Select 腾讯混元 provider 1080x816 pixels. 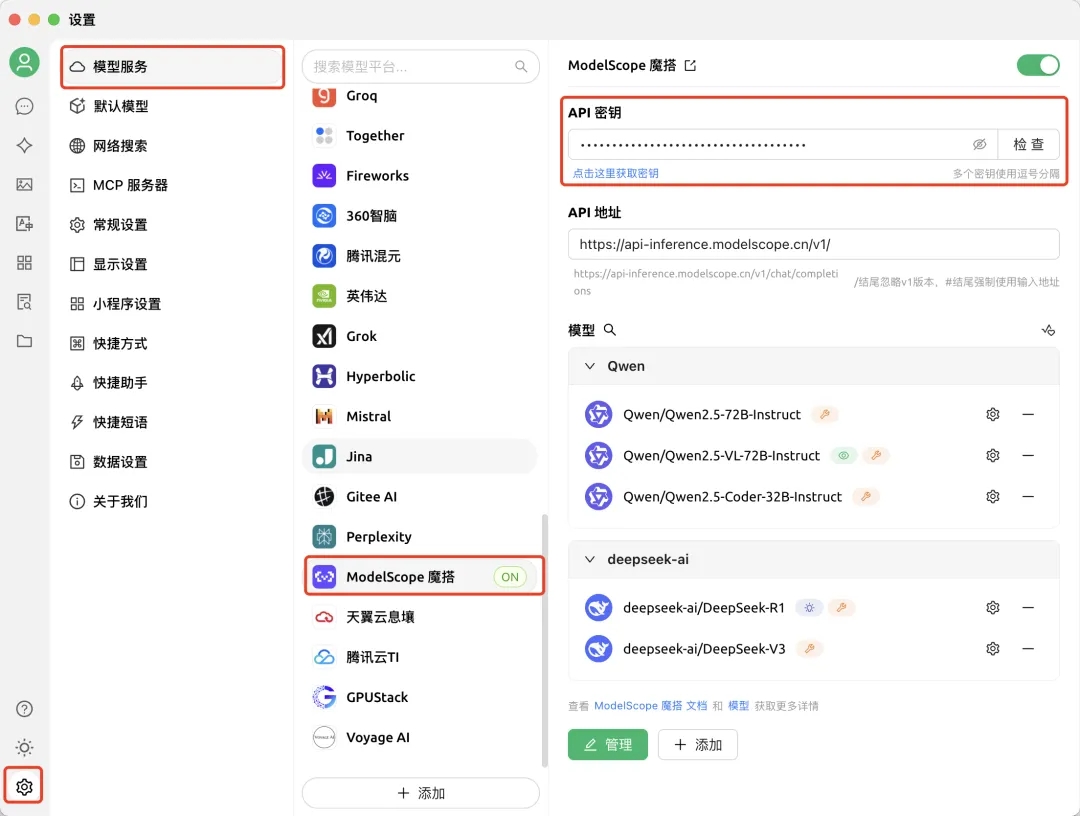pos(420,256)
